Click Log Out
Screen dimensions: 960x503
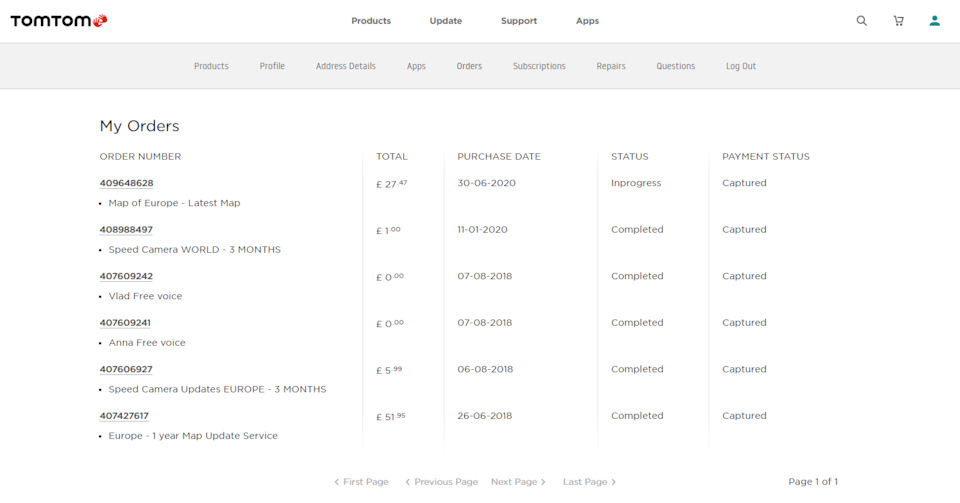point(741,66)
